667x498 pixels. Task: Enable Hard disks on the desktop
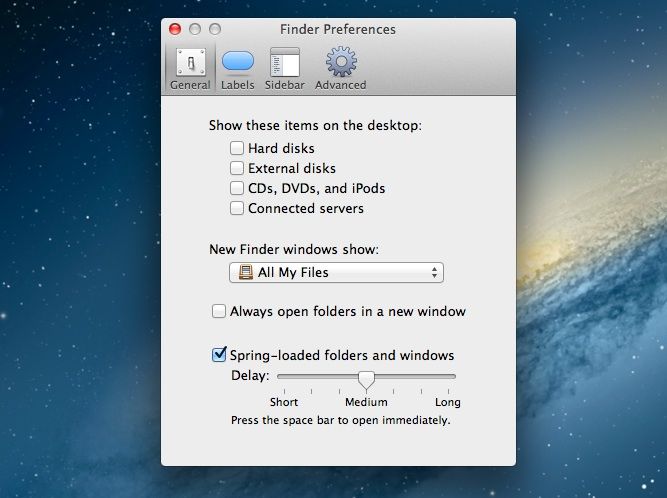click(x=237, y=148)
